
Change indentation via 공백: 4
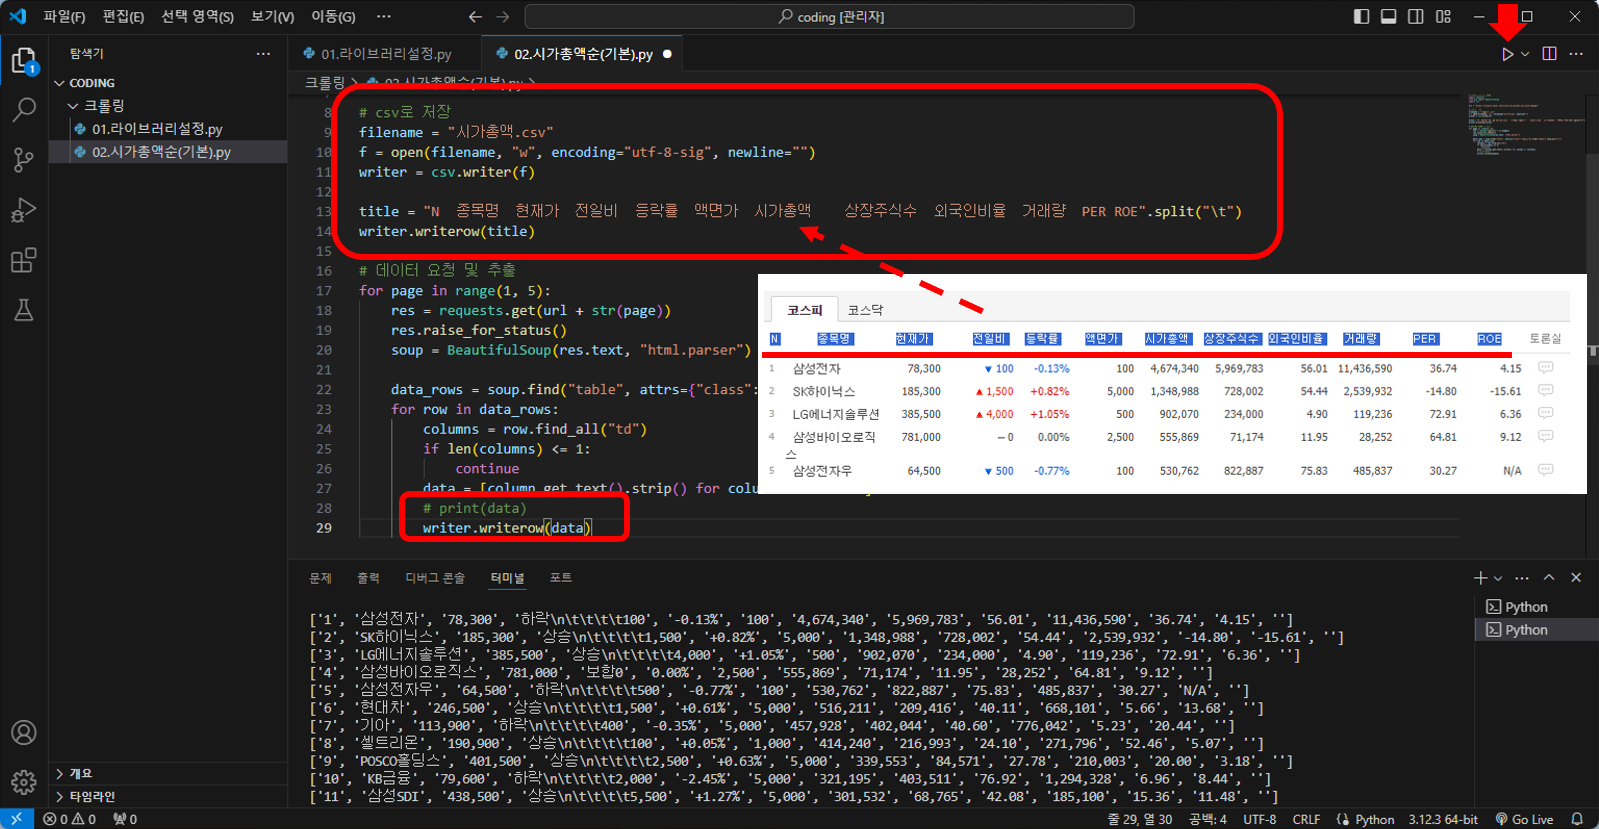(x=1208, y=819)
